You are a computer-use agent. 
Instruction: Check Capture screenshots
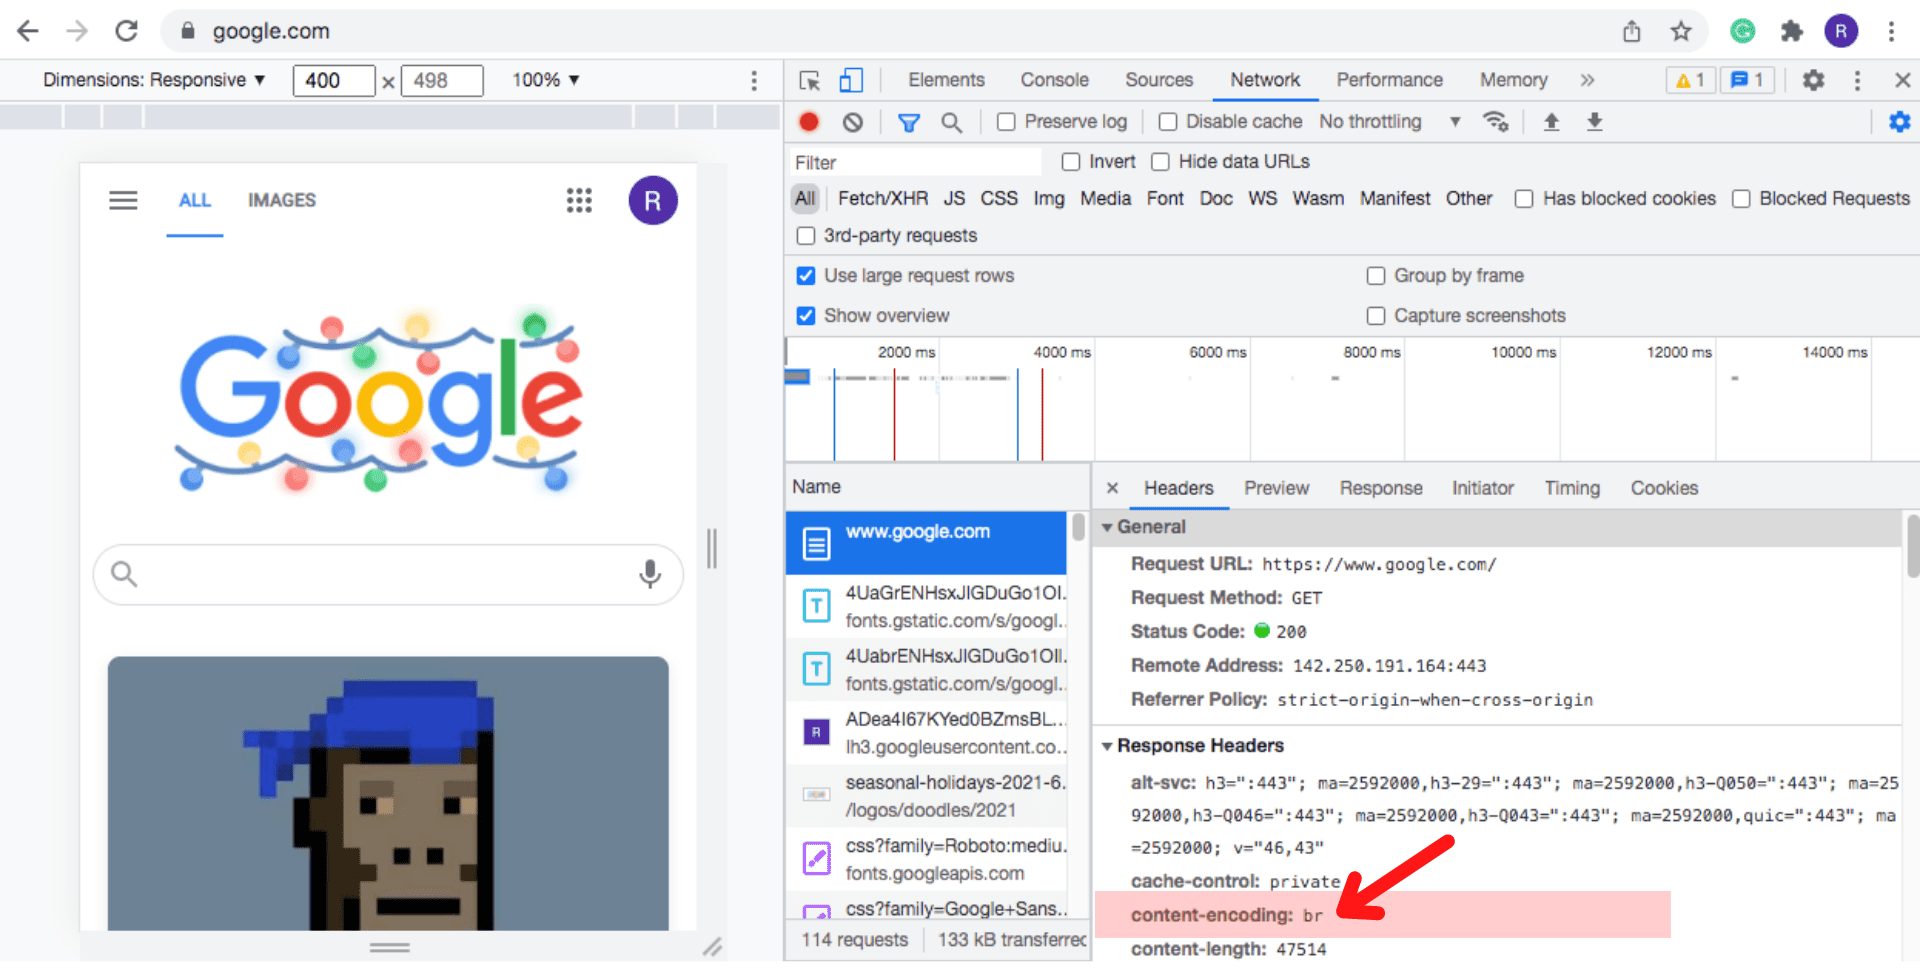click(x=1376, y=316)
